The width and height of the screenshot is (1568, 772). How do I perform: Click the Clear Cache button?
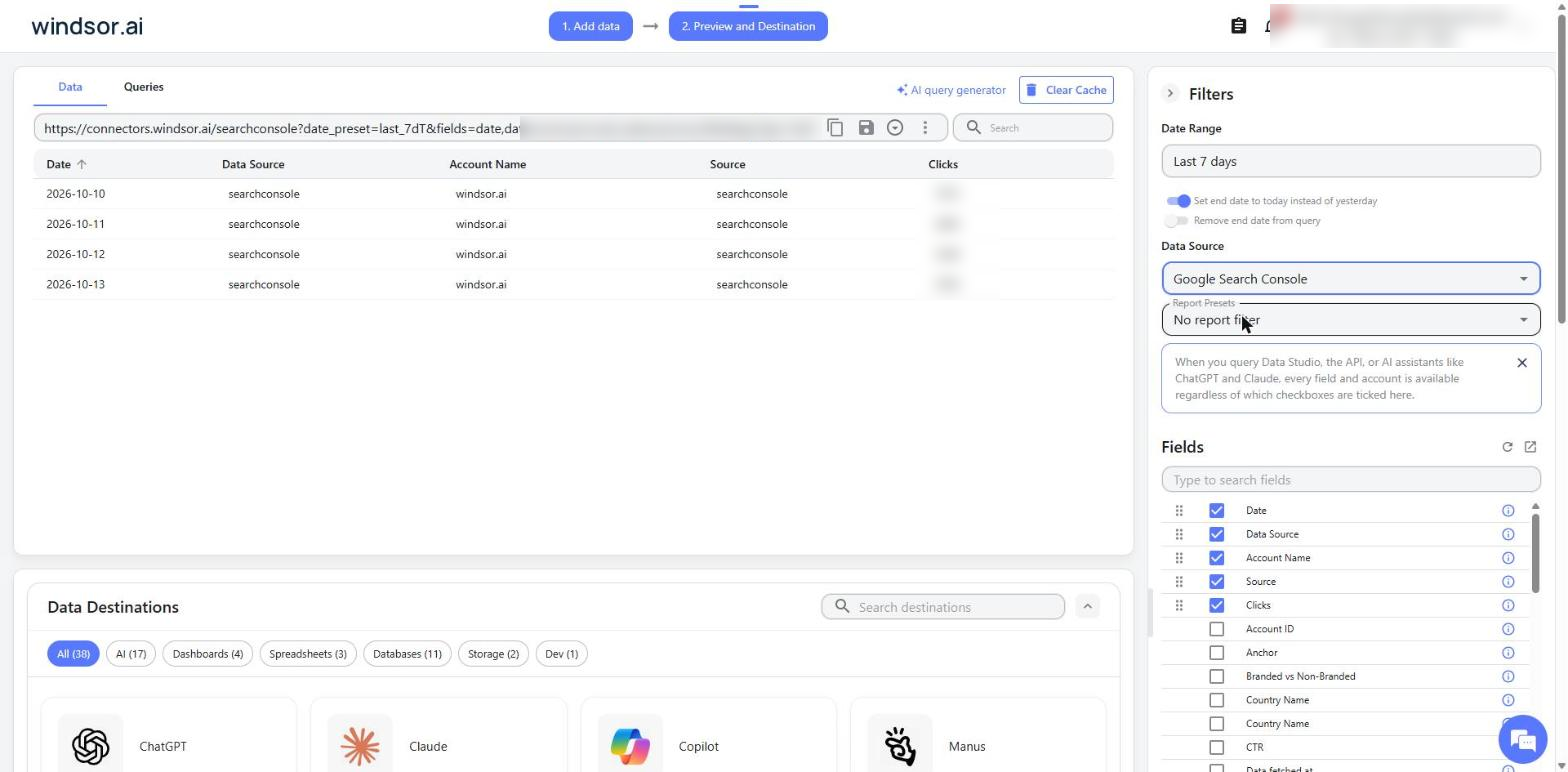[1066, 90]
